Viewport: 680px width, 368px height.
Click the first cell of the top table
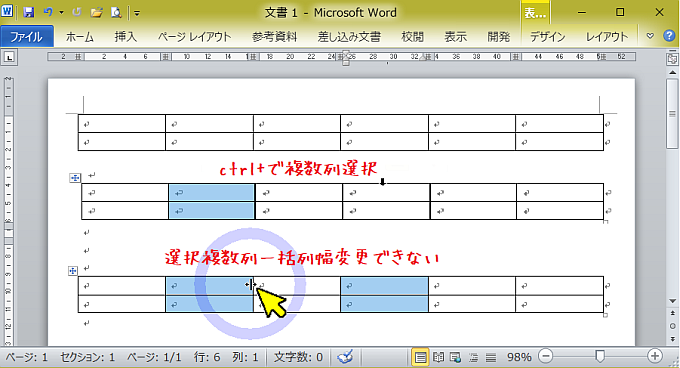coord(121,124)
